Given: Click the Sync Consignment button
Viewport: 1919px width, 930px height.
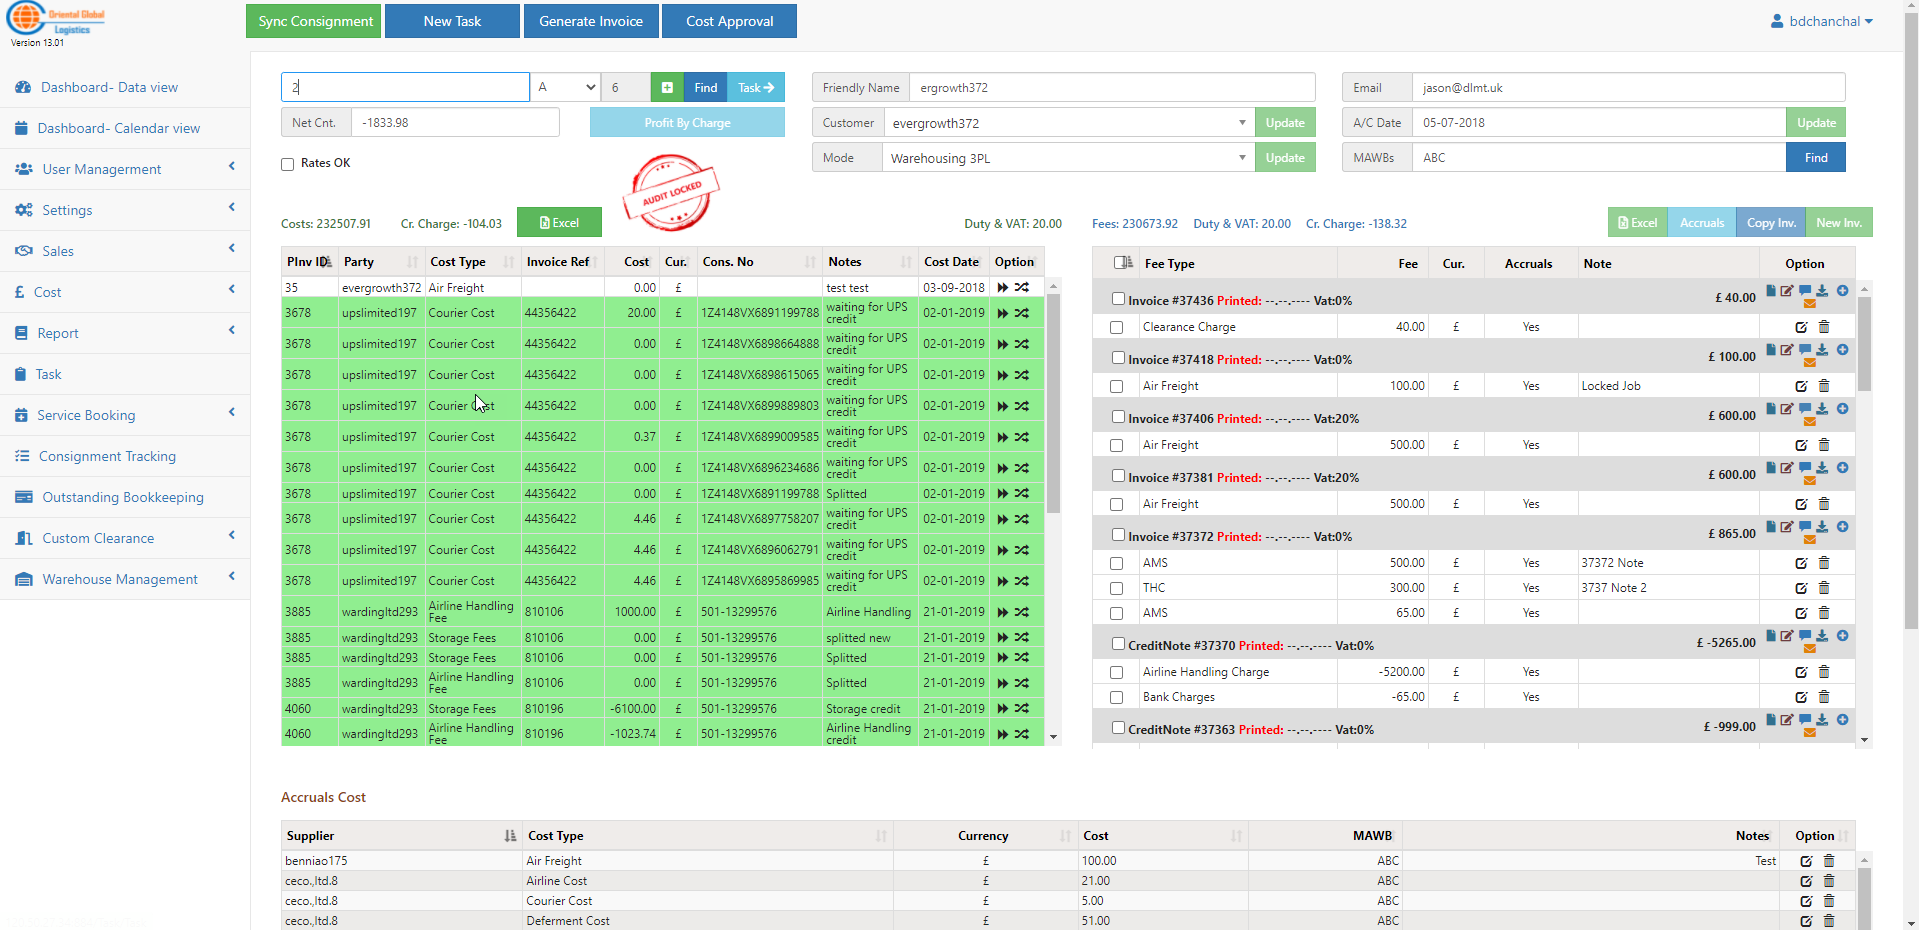Looking at the screenshot, I should [314, 21].
